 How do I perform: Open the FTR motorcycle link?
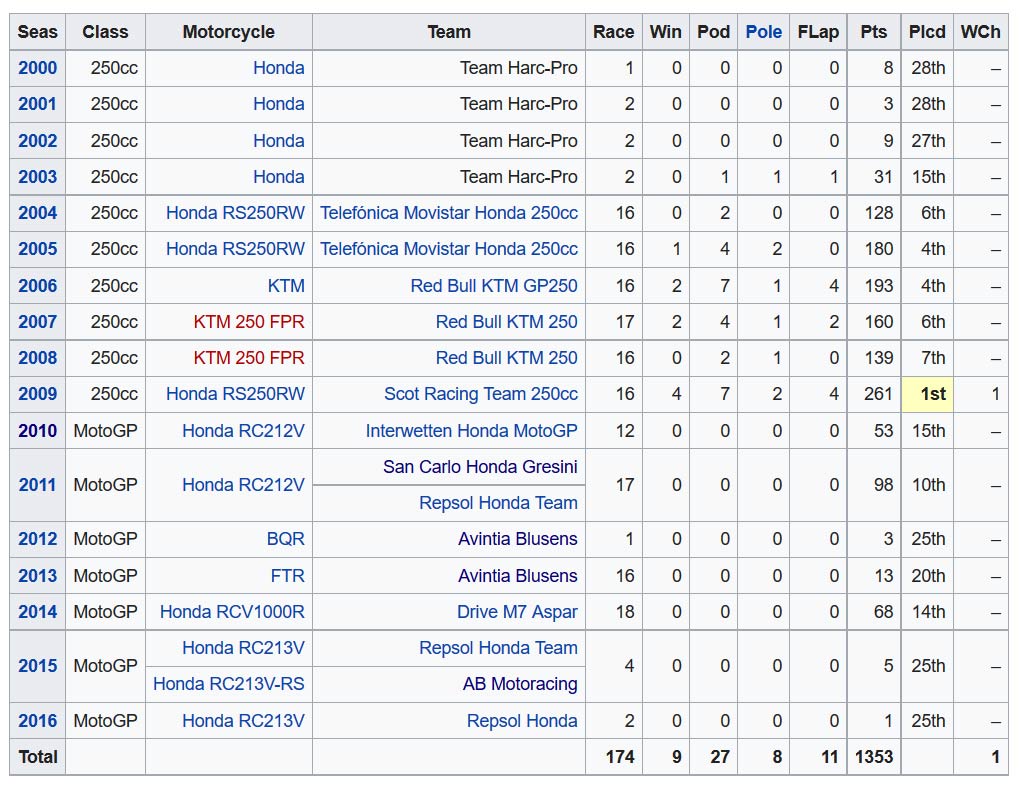click(288, 576)
